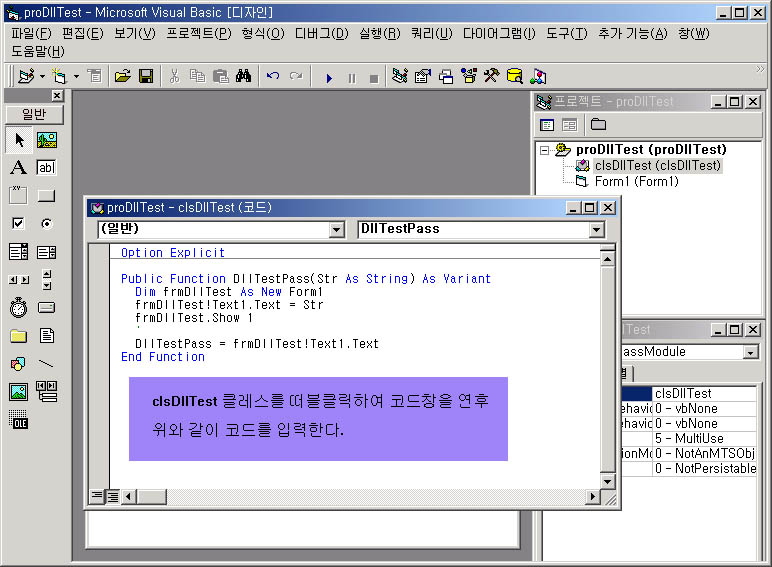
Task: Select the TextBox control tool
Action: pyautogui.click(x=47, y=168)
